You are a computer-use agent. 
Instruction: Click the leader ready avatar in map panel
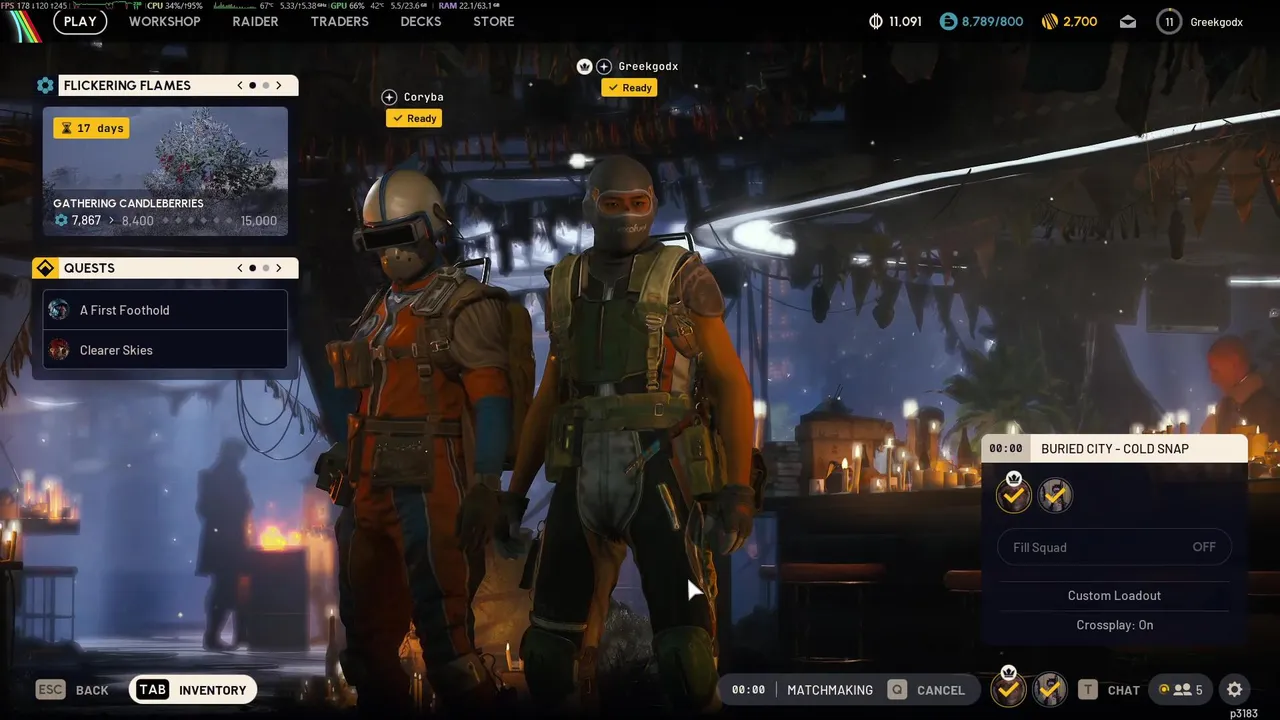[1014, 495]
